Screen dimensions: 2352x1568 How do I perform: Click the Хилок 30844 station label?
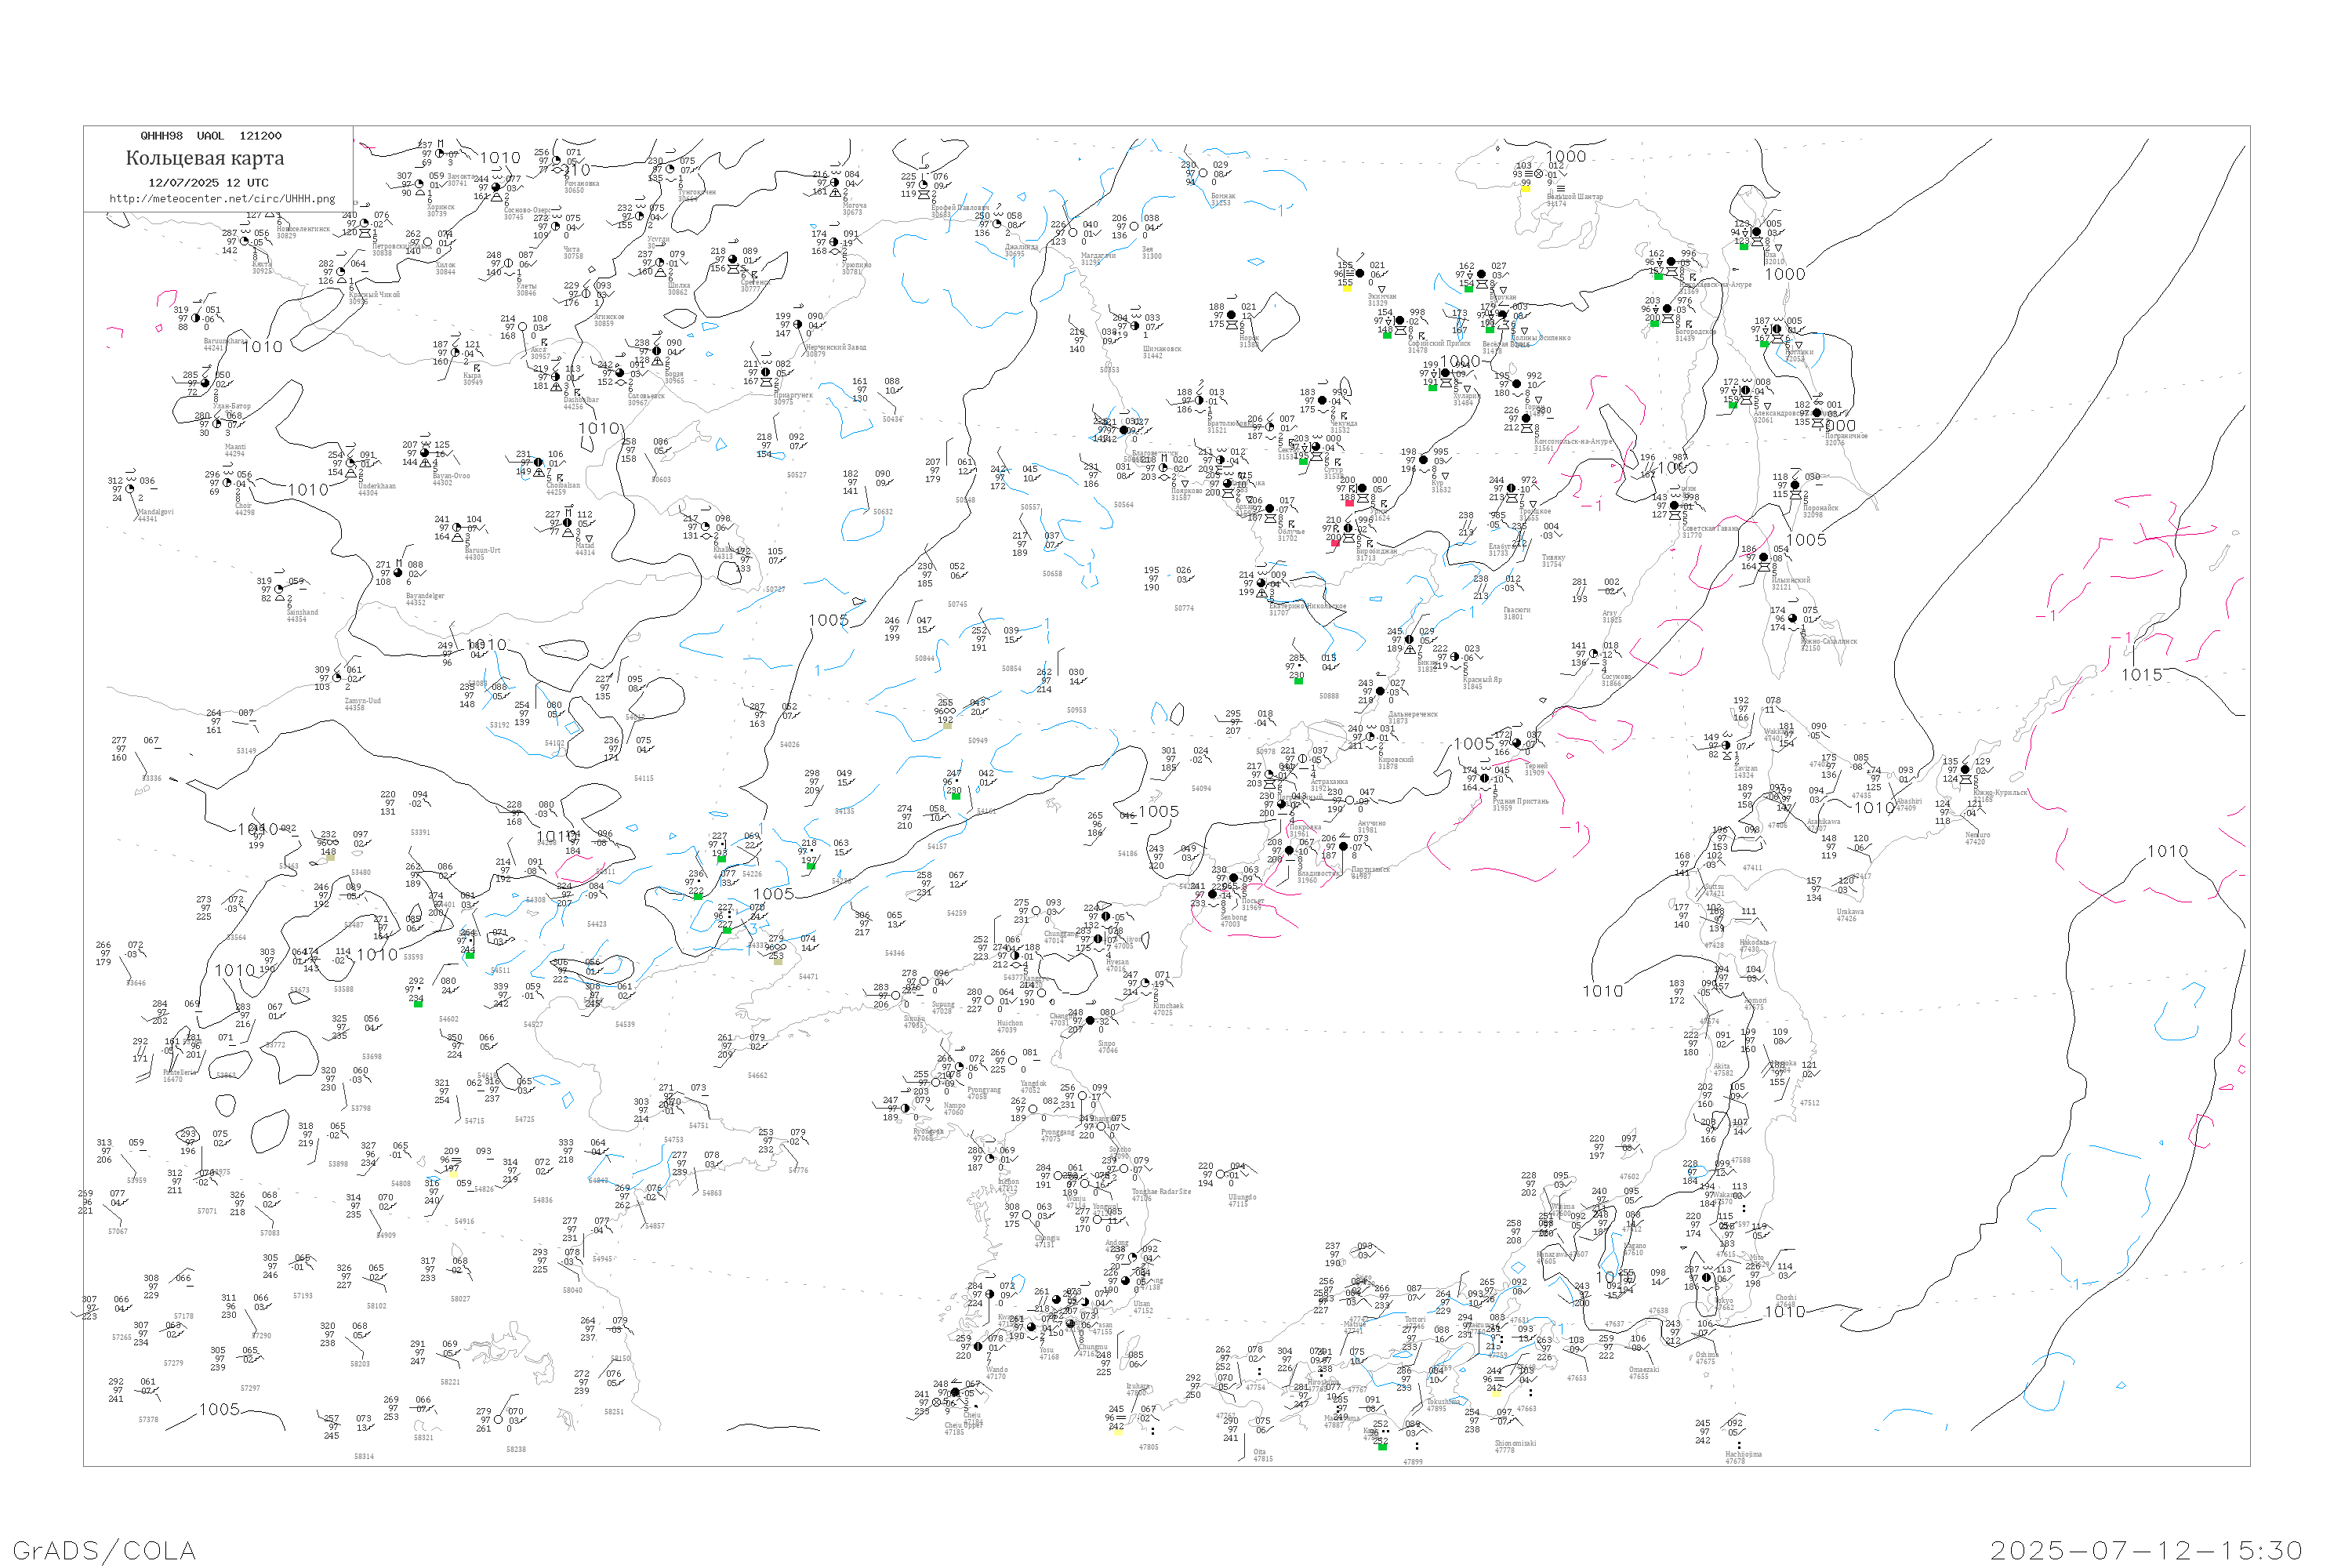446,269
